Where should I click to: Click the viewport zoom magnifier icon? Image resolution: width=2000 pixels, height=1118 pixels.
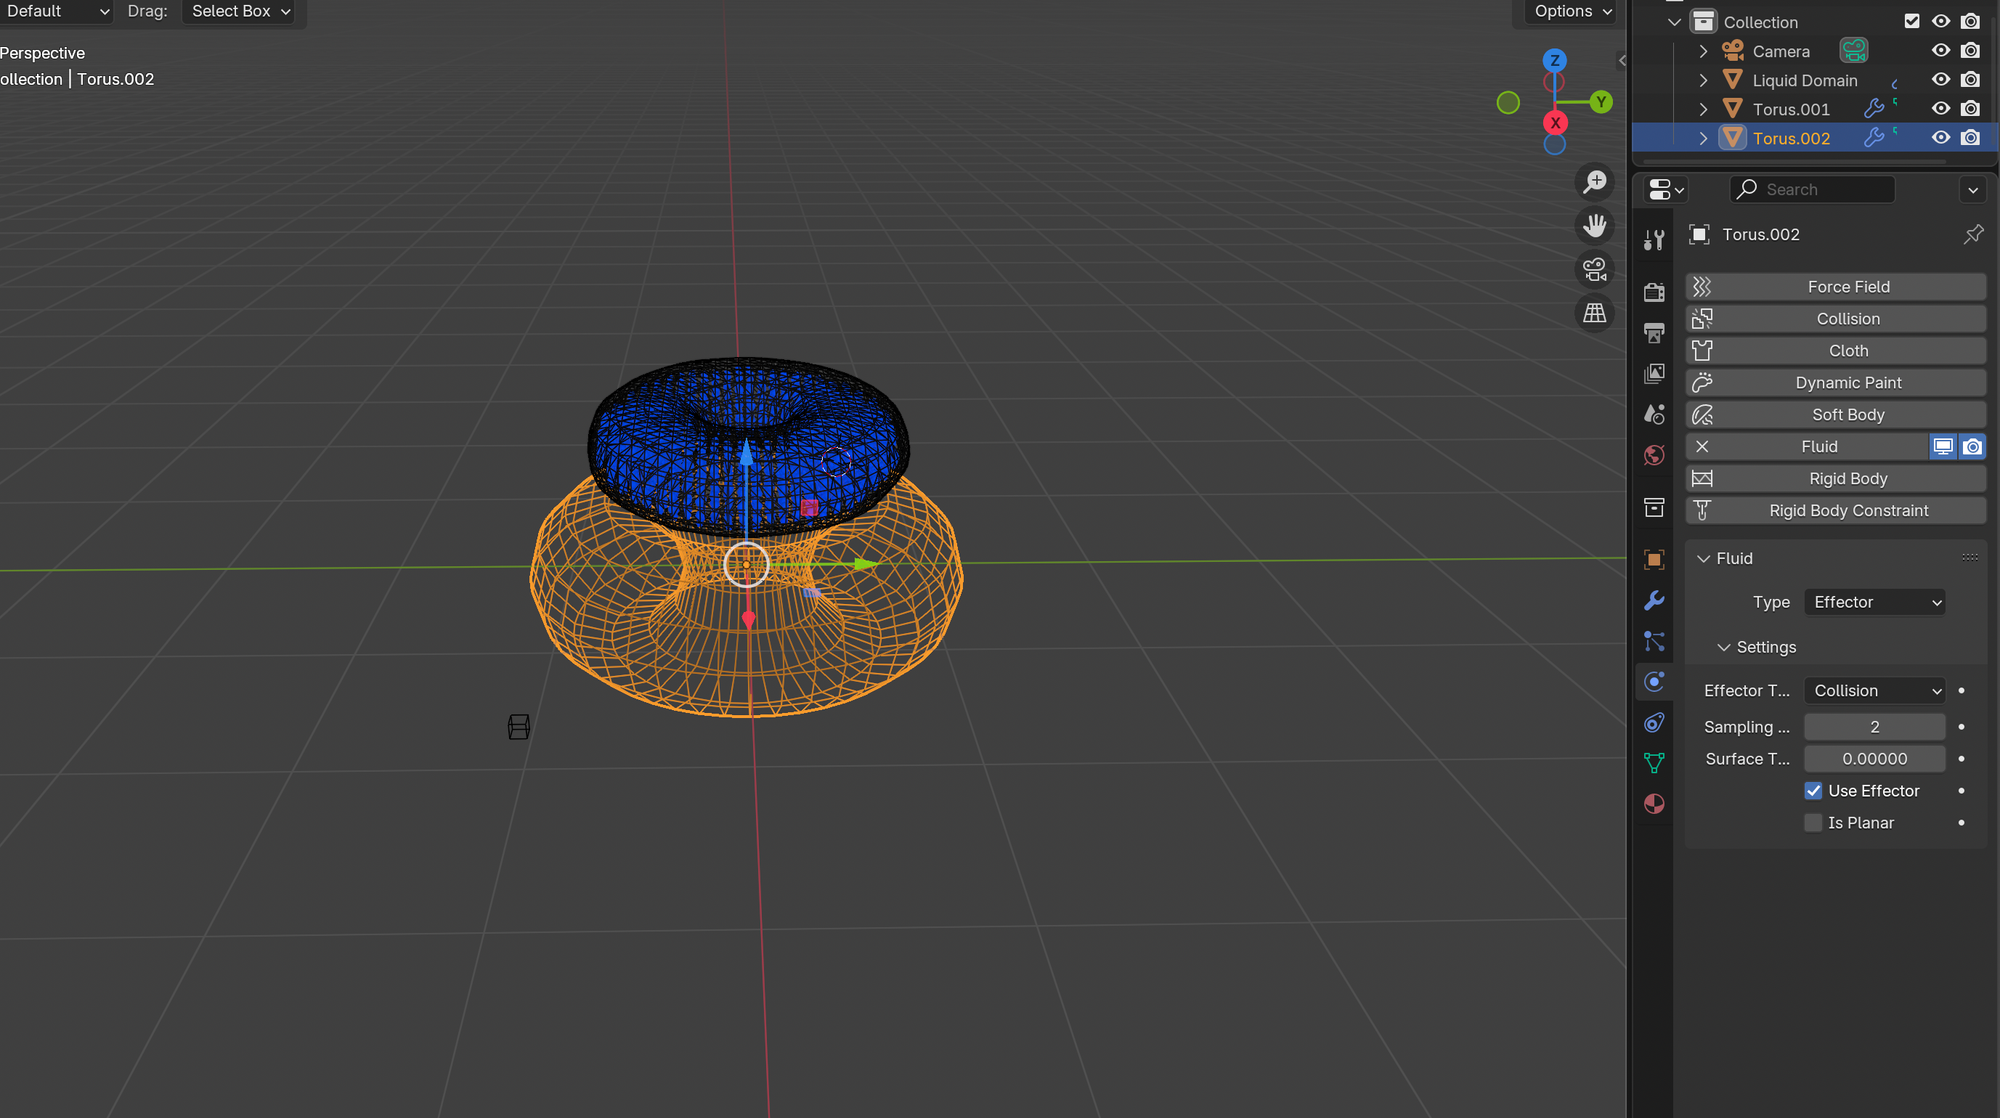[x=1595, y=182]
